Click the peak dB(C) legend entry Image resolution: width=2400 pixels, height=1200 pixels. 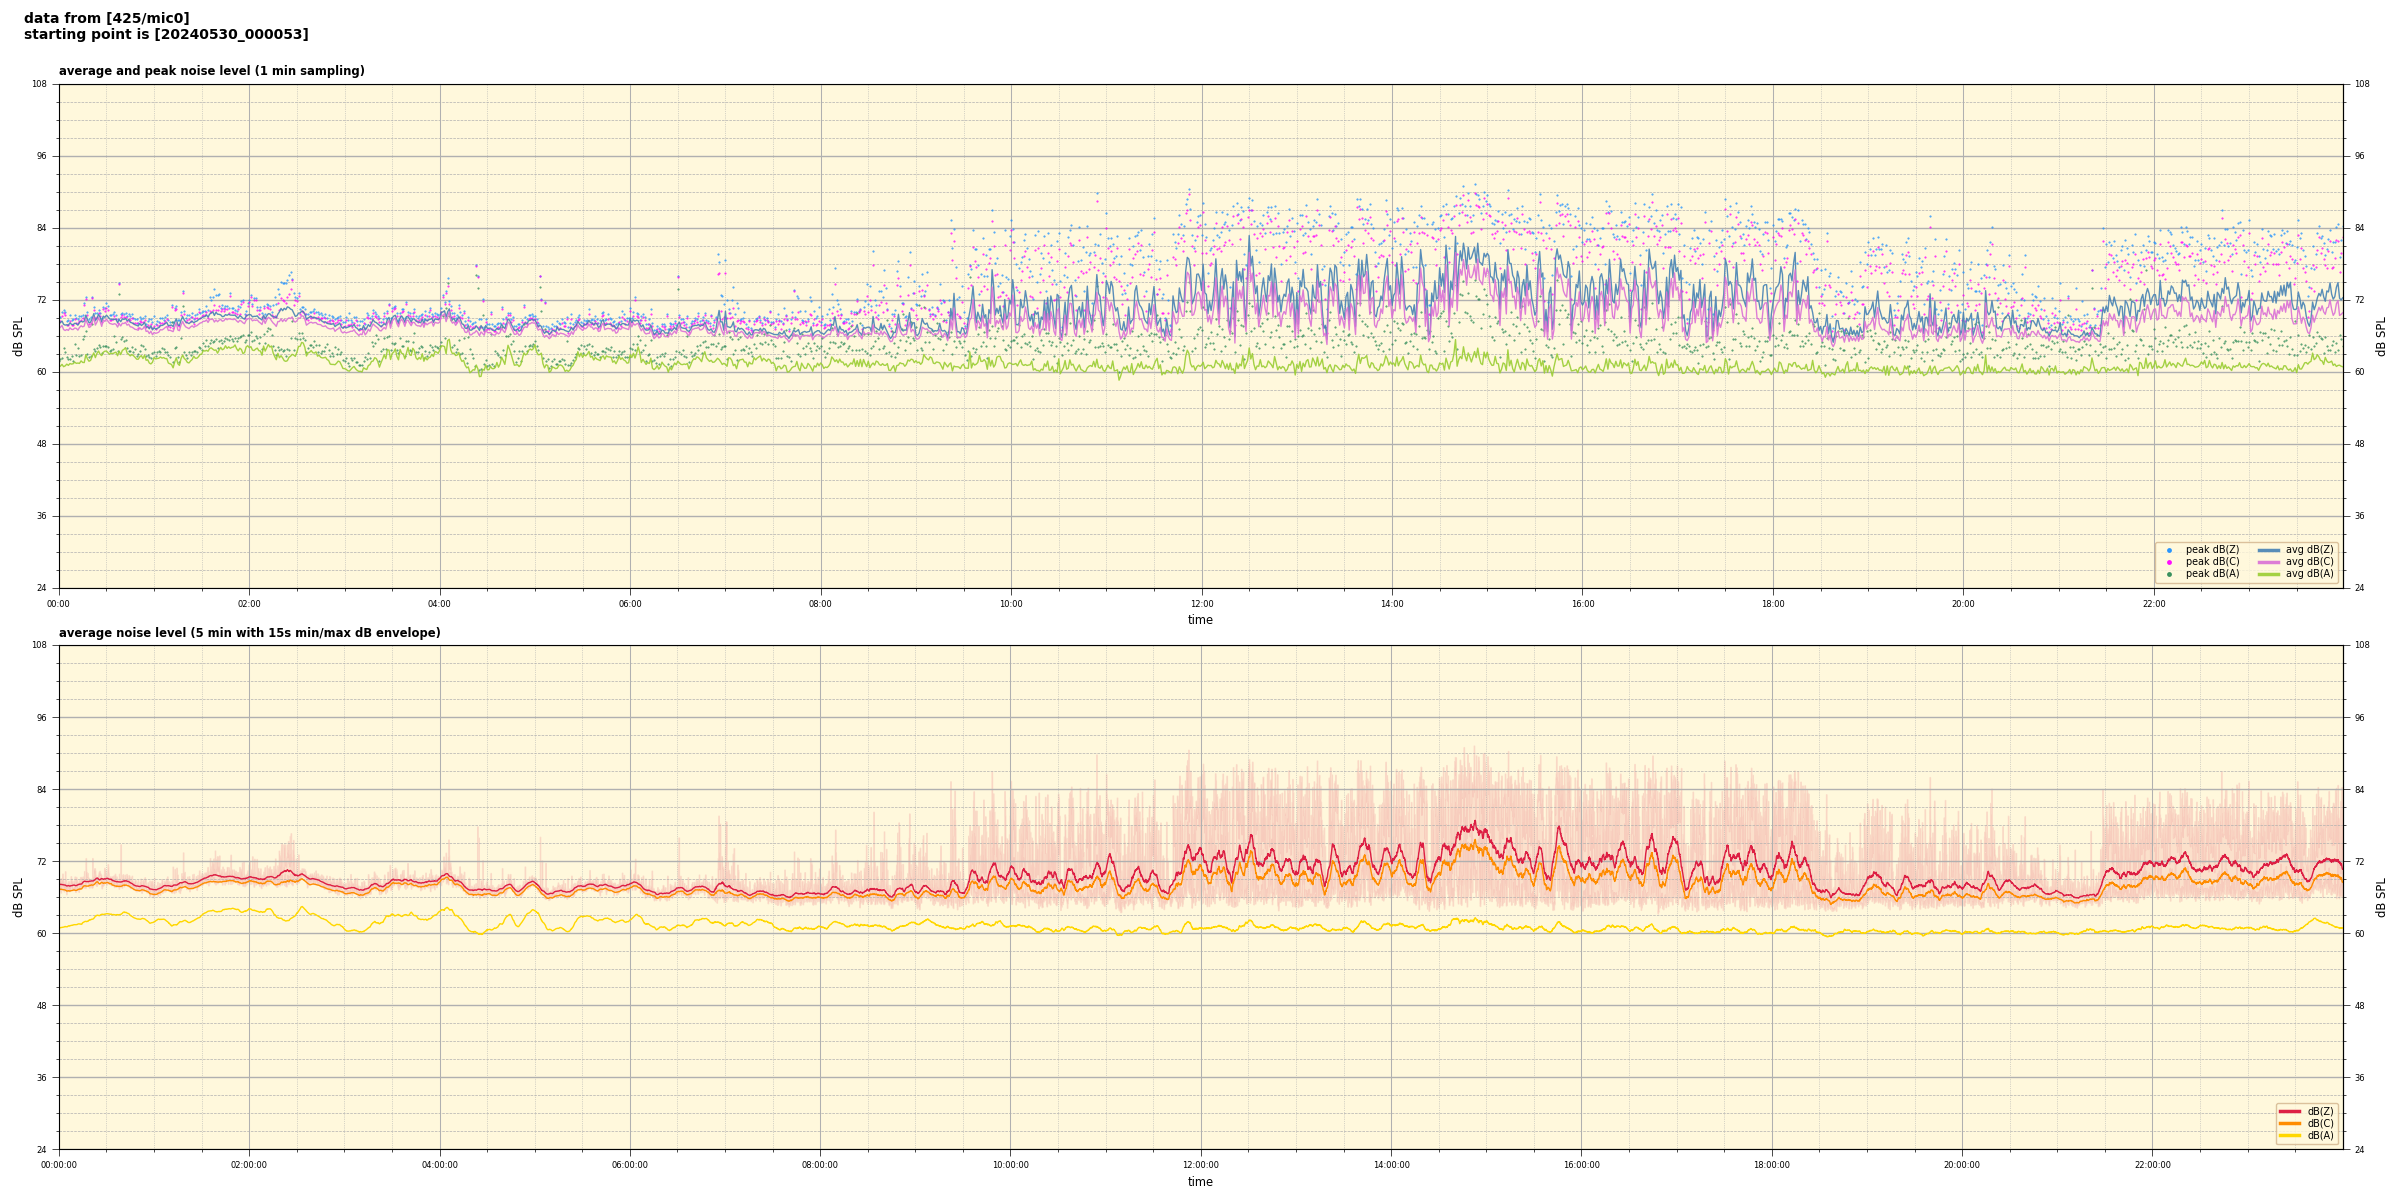point(2212,562)
